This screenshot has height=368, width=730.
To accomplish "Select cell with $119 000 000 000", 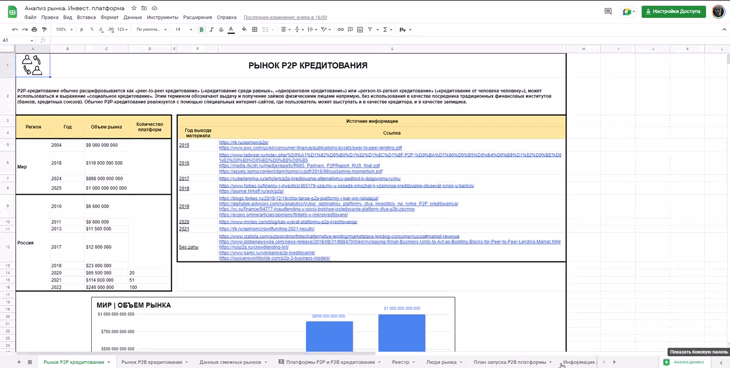I will click(x=106, y=163).
